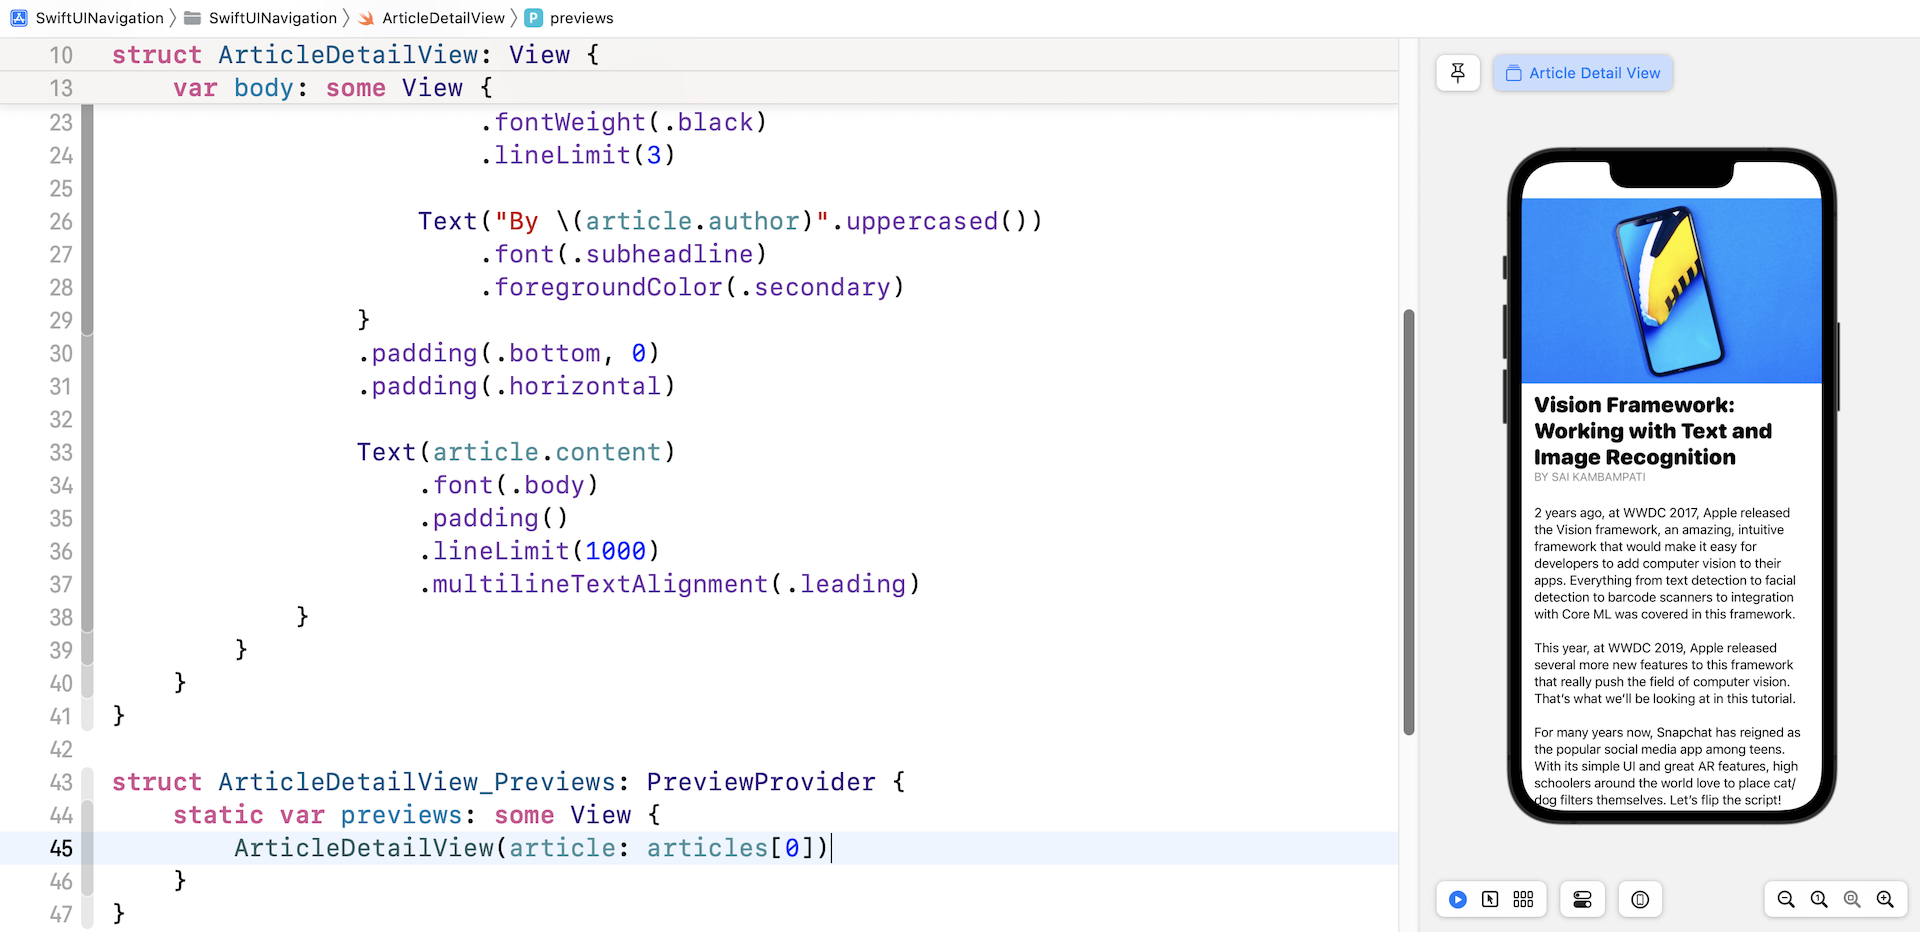Open the previews symbol jump menu

(x=581, y=18)
